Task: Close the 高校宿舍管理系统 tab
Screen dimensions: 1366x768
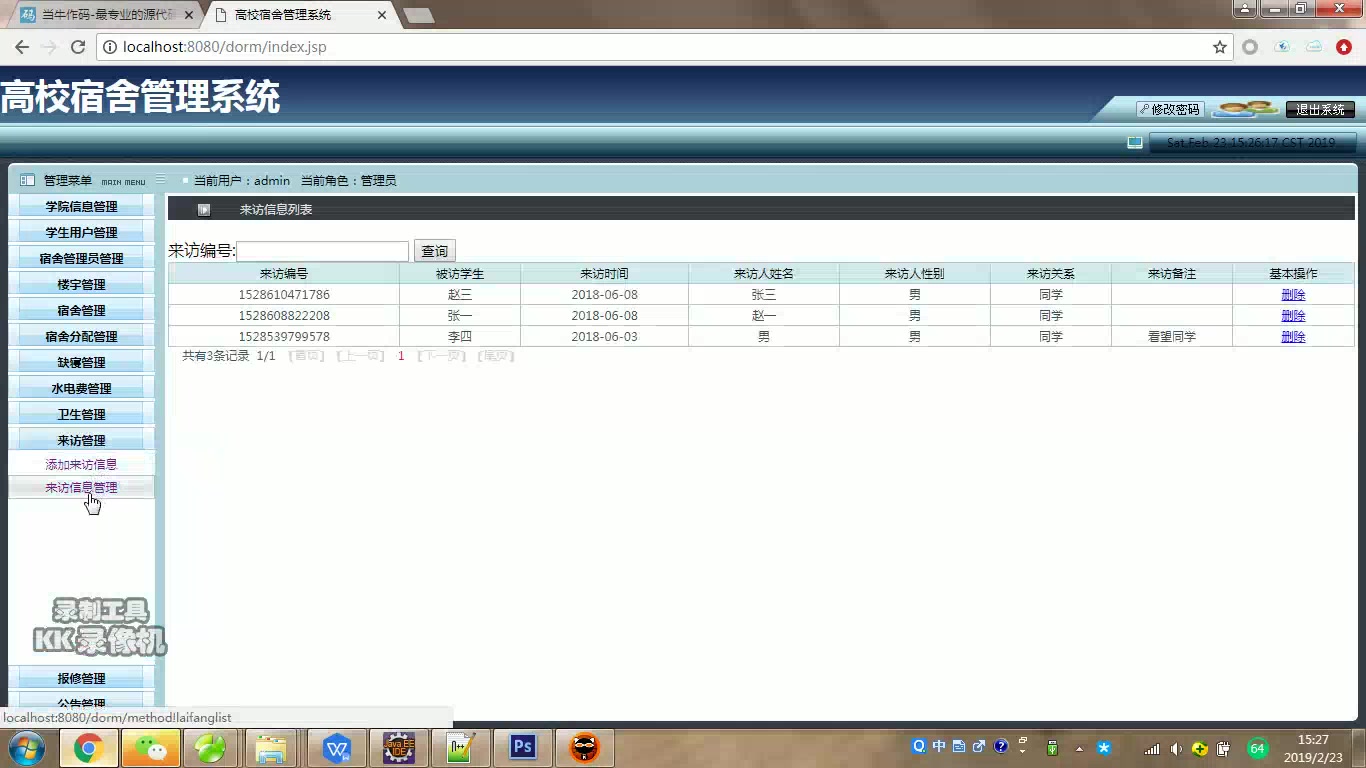Action: coord(382,15)
